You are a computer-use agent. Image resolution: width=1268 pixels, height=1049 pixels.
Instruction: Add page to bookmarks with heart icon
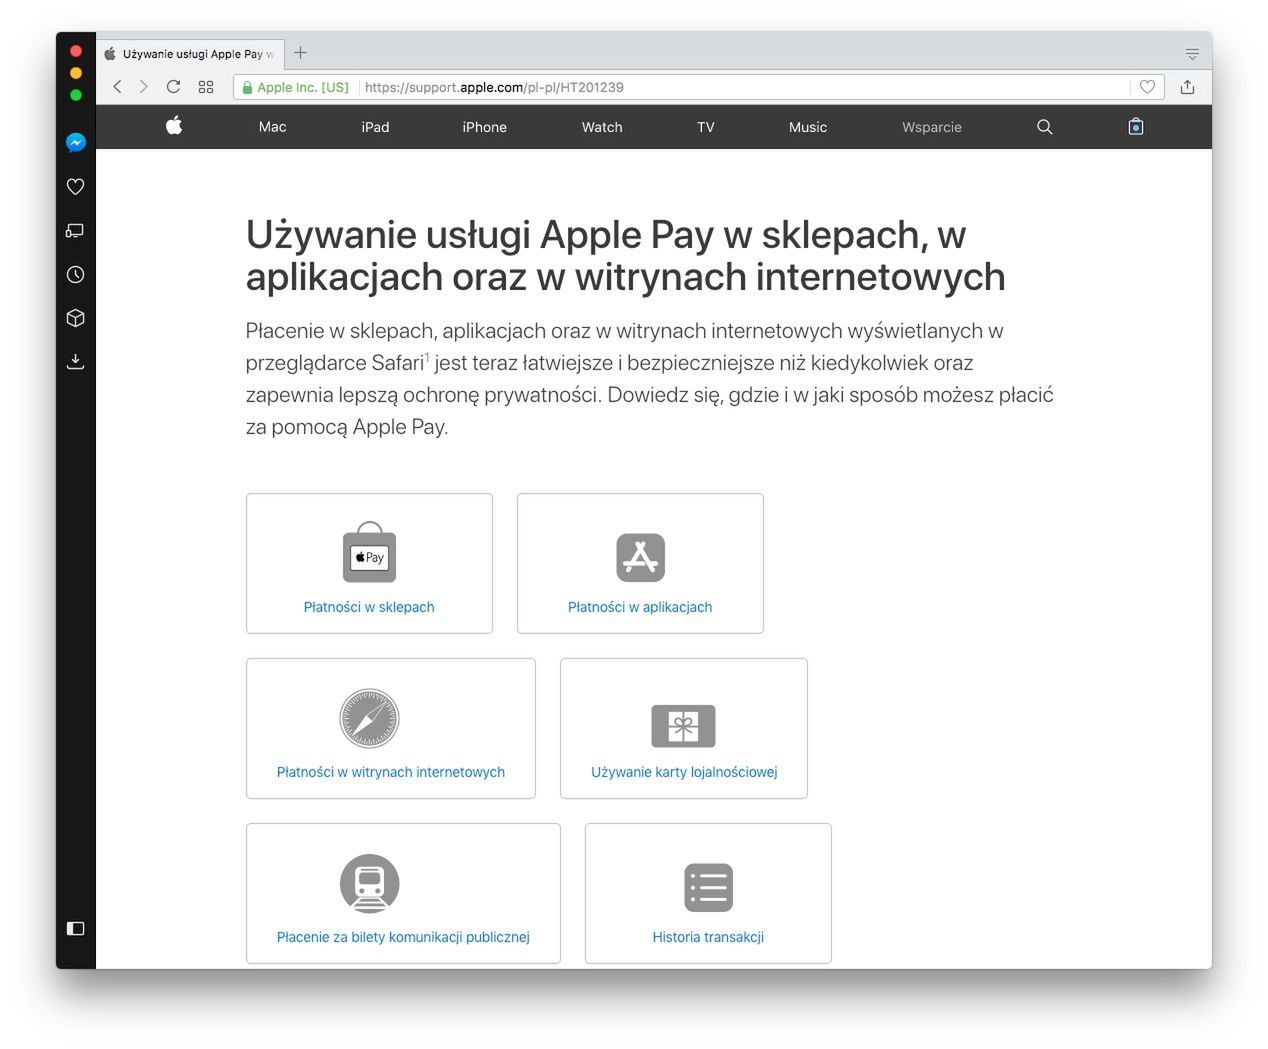point(1147,87)
